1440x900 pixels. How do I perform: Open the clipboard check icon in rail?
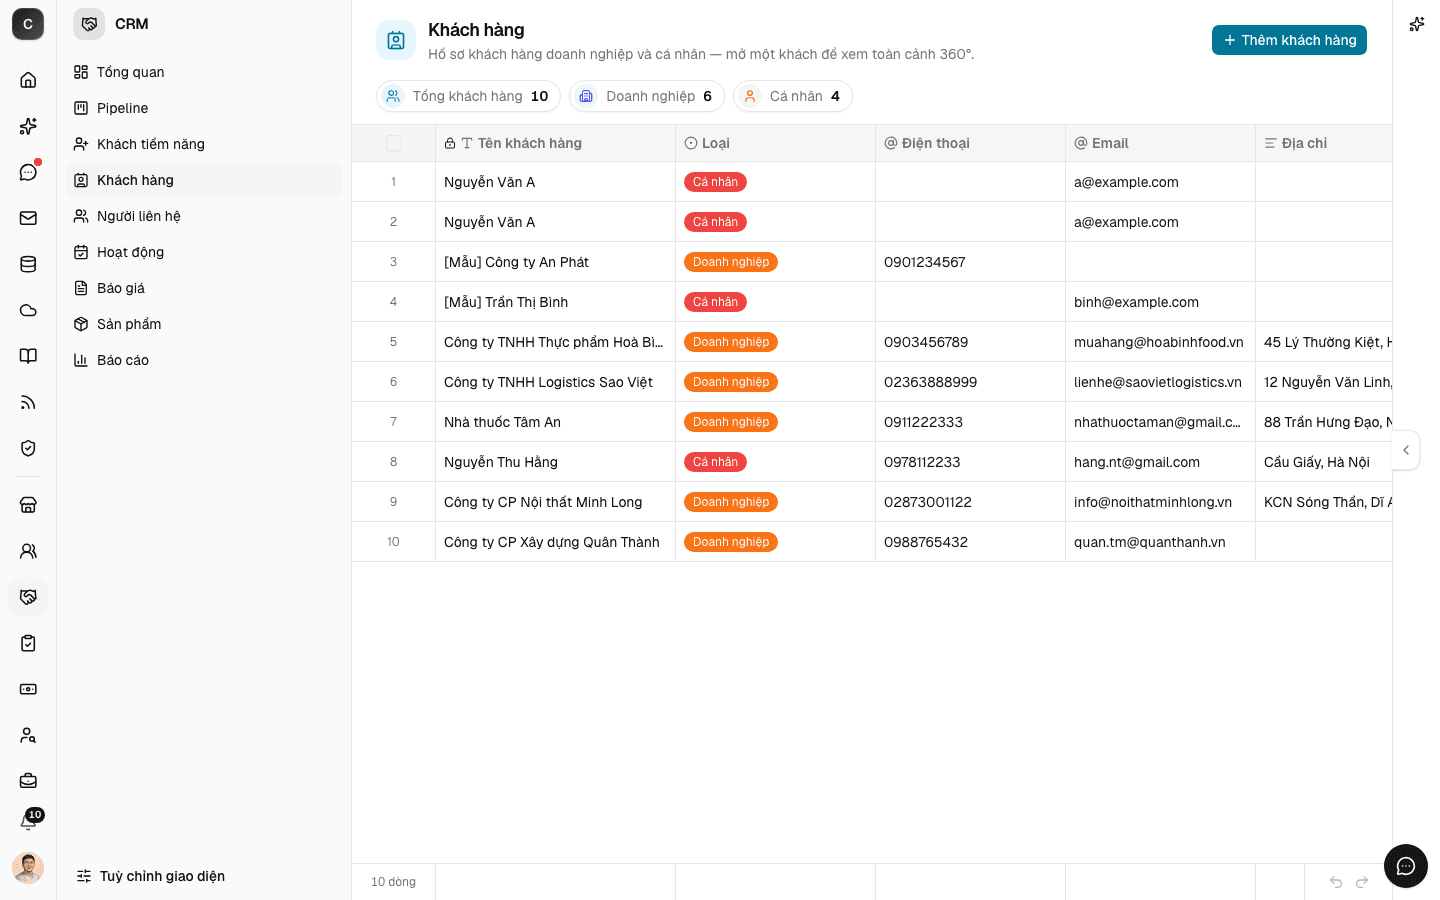click(x=28, y=643)
